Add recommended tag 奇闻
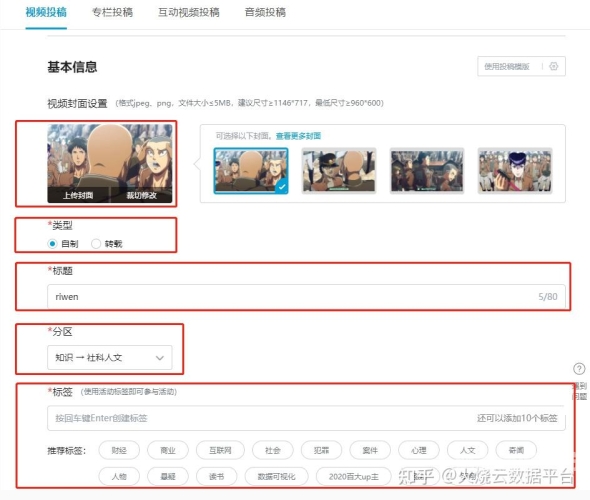The width and height of the screenshot is (590, 500). tap(516, 450)
